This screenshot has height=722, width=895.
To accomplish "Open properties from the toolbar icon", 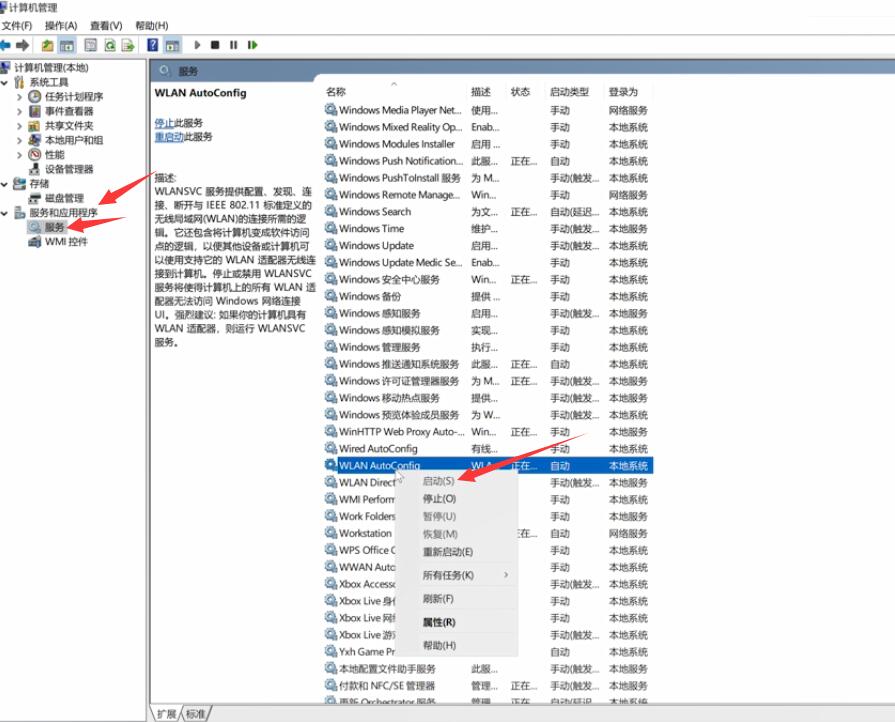I will pyautogui.click(x=90, y=45).
